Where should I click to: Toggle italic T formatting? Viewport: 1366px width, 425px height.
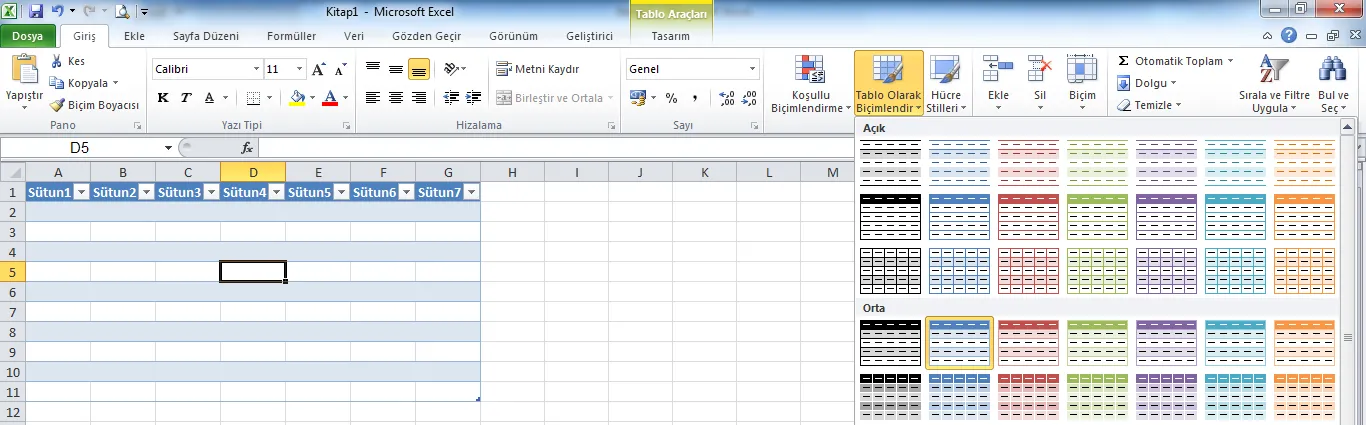186,98
